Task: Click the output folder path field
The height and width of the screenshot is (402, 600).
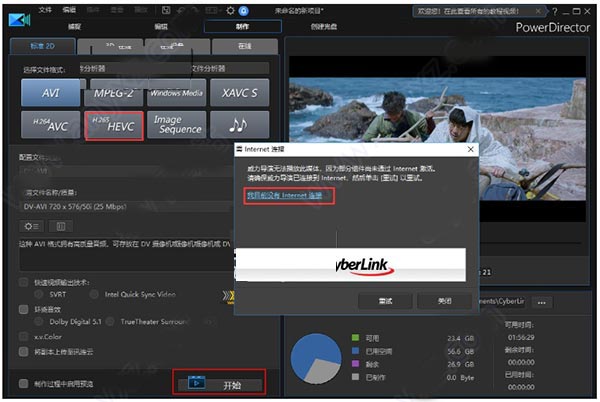Action: pos(502,302)
